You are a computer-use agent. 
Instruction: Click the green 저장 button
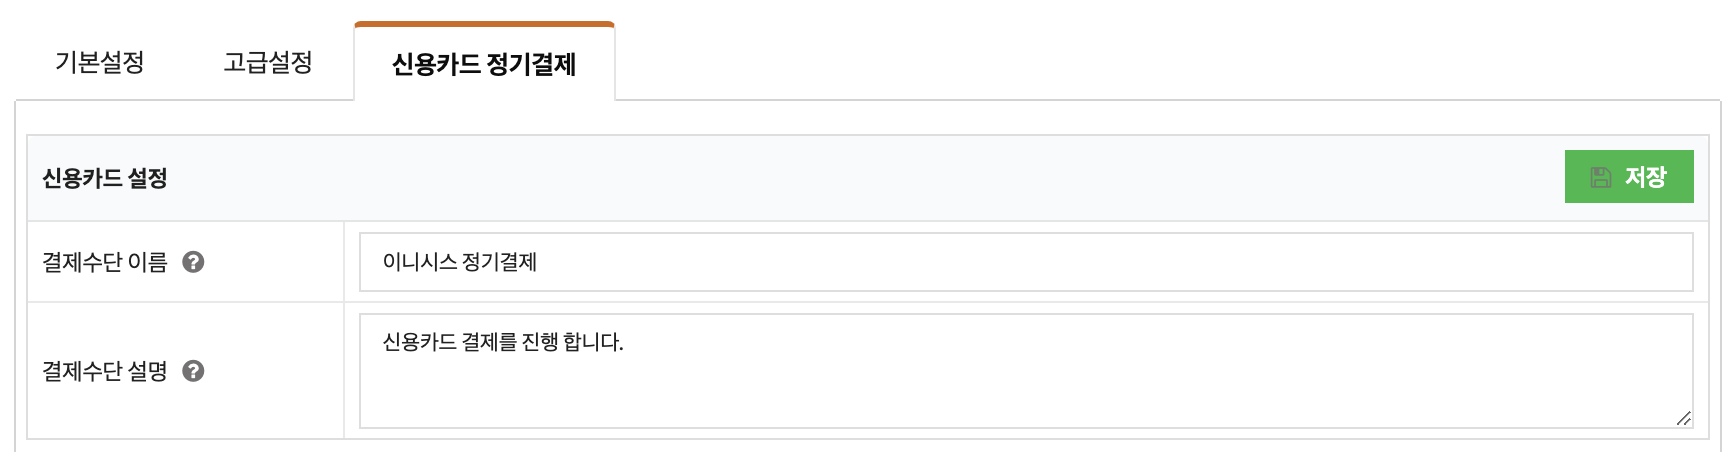1629,177
